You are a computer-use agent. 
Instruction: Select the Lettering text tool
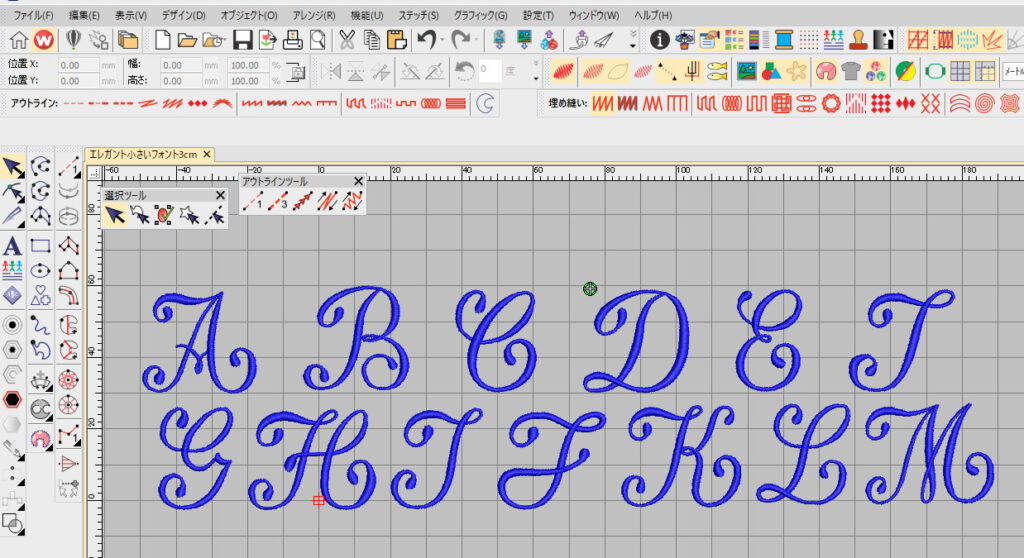point(12,246)
